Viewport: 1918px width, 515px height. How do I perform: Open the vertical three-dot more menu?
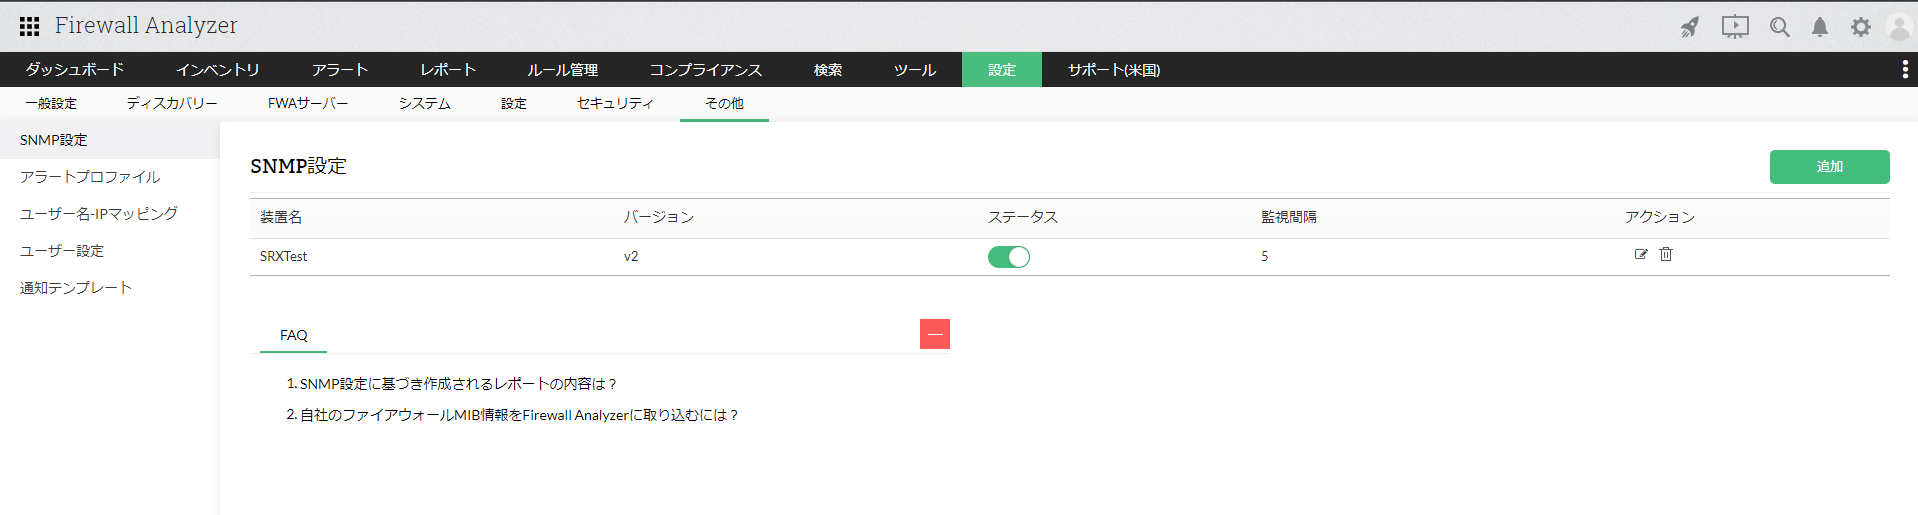pyautogui.click(x=1904, y=69)
